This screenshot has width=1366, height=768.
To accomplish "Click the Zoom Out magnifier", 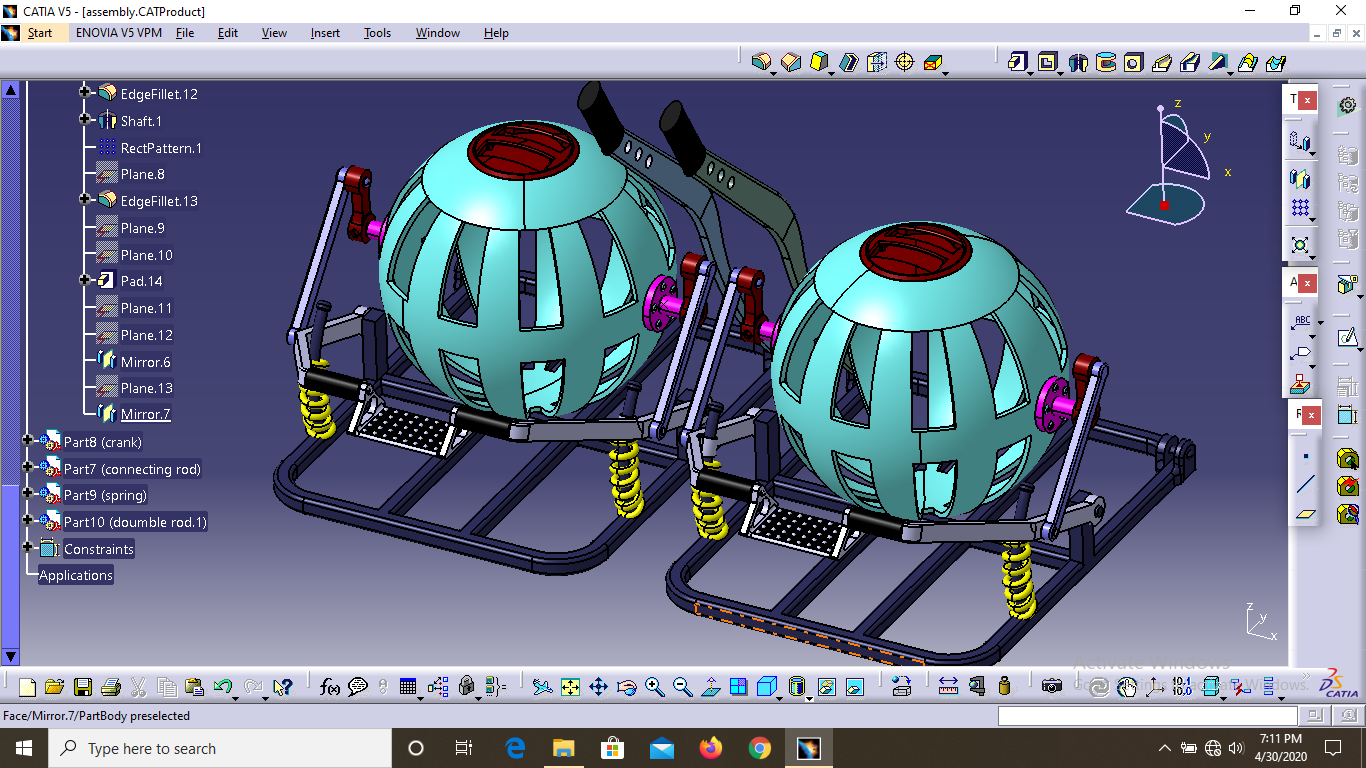I will click(683, 687).
